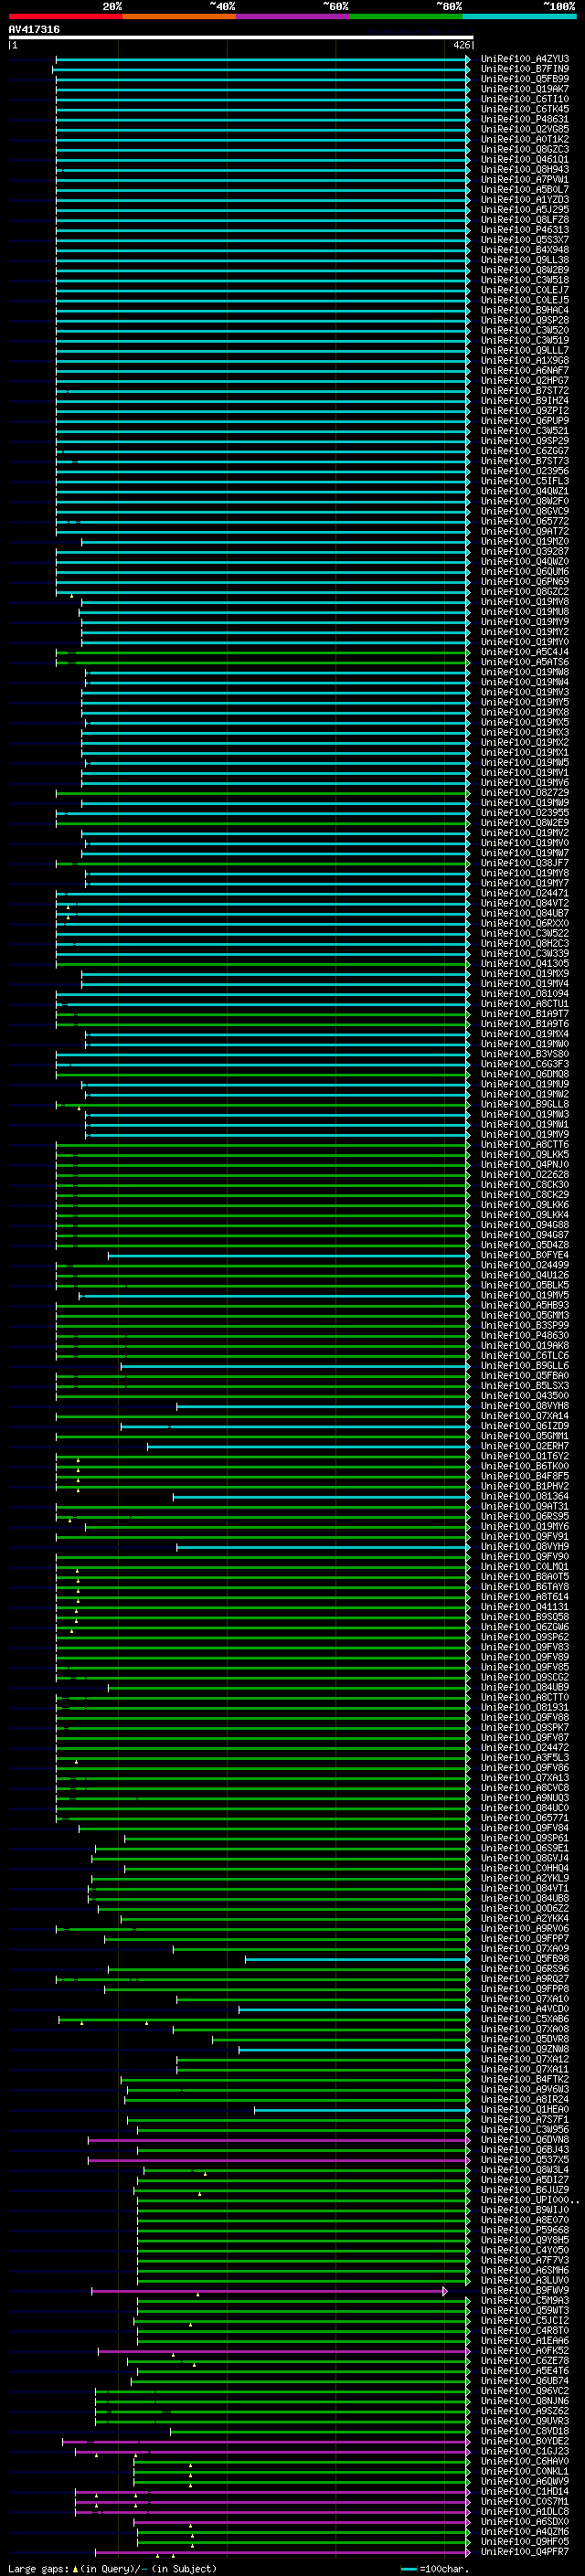Select label UniRef100_B4X948
This screenshot has width=585, height=2576.
[524, 250]
